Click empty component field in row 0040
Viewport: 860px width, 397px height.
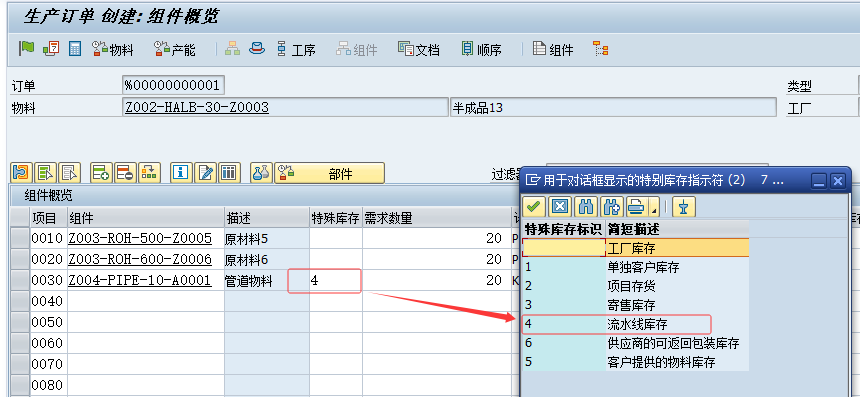point(145,301)
